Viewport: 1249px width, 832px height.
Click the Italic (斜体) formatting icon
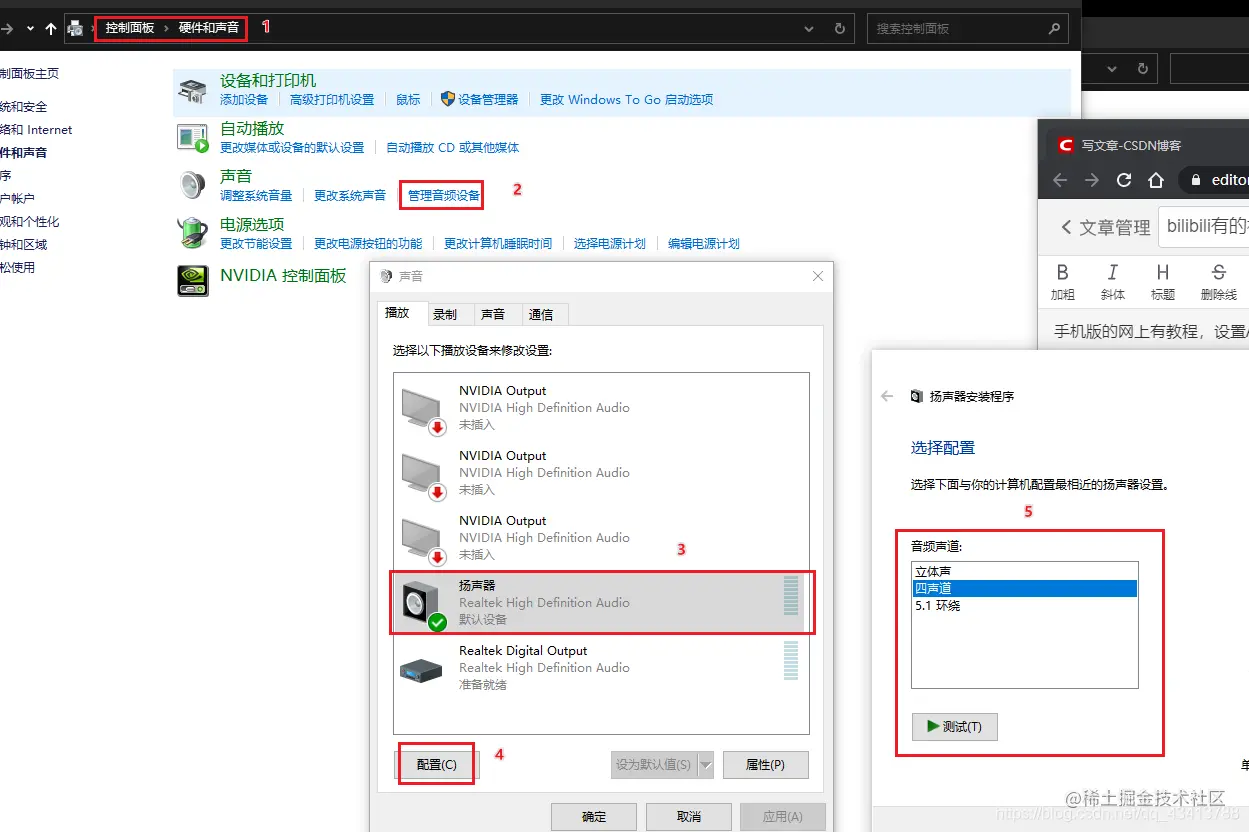point(1112,272)
